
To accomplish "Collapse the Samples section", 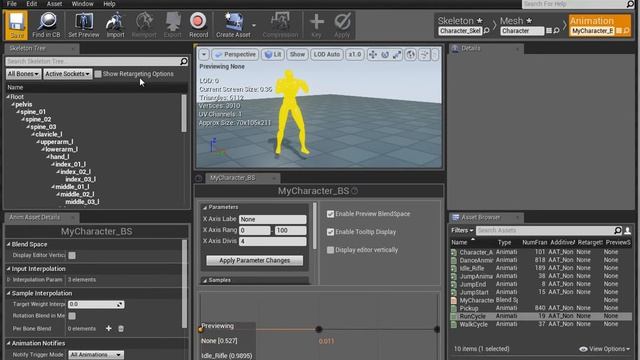I will point(205,280).
